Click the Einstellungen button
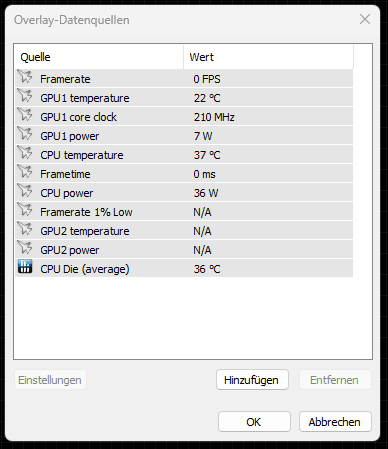 (x=50, y=380)
